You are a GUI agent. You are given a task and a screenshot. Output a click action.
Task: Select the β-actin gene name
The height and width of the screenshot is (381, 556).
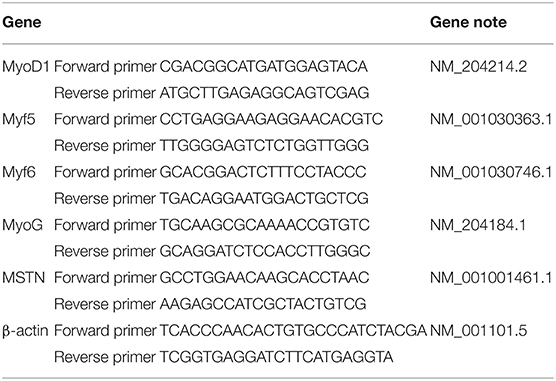tap(25, 331)
